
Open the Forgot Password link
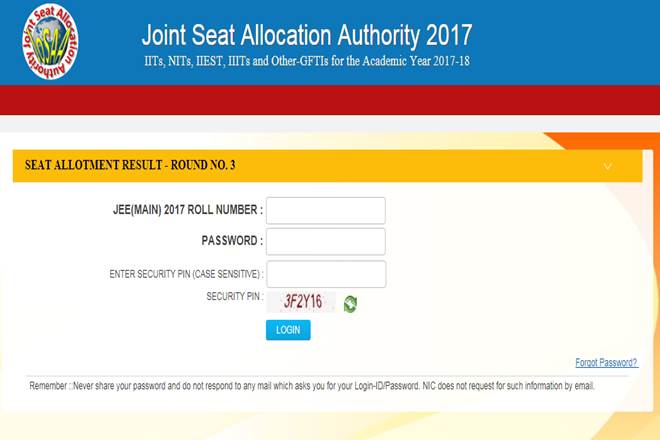click(x=606, y=362)
